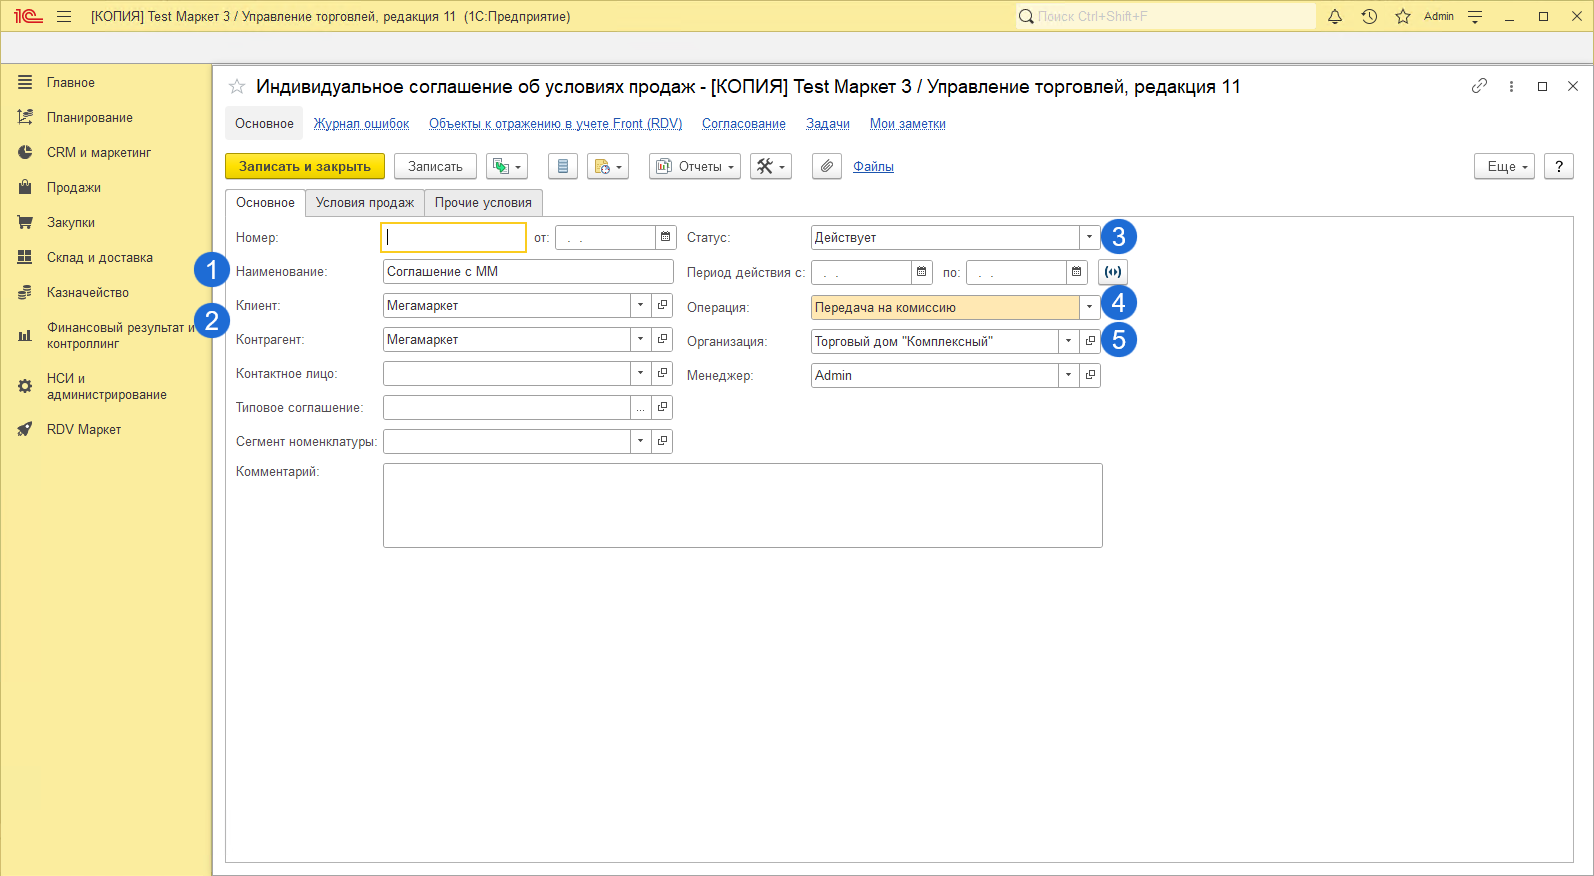Expand the Менеджер dropdown arrow

[1068, 375]
